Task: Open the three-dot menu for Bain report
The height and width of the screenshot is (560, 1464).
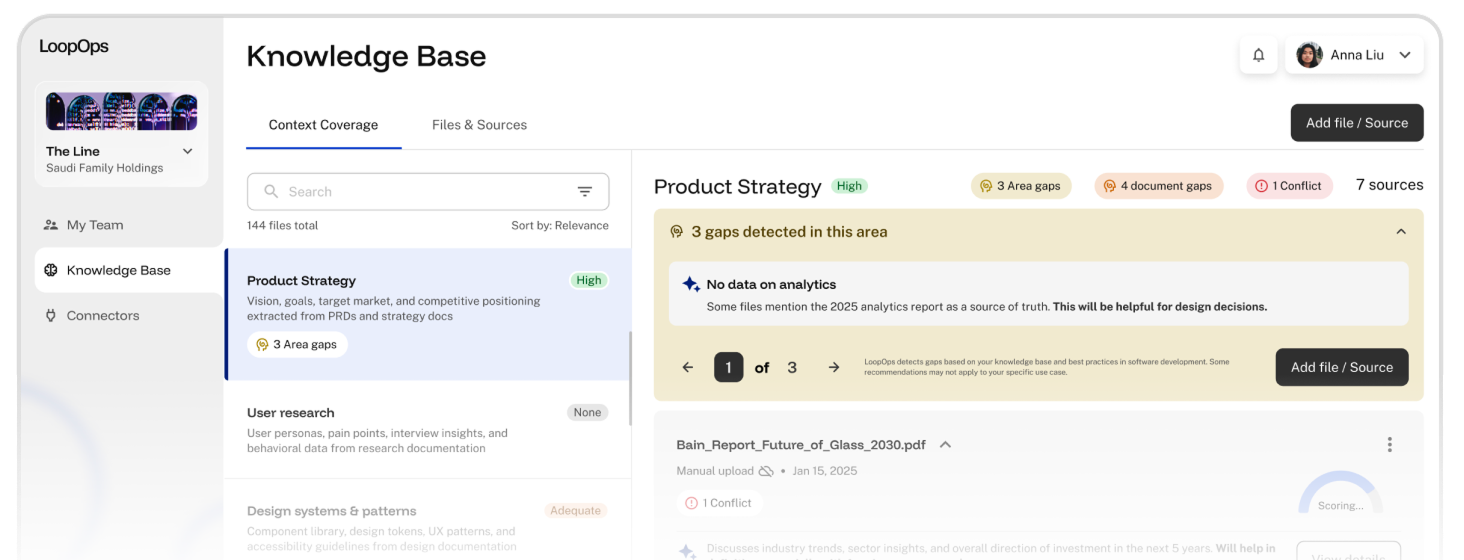Action: [x=1389, y=445]
